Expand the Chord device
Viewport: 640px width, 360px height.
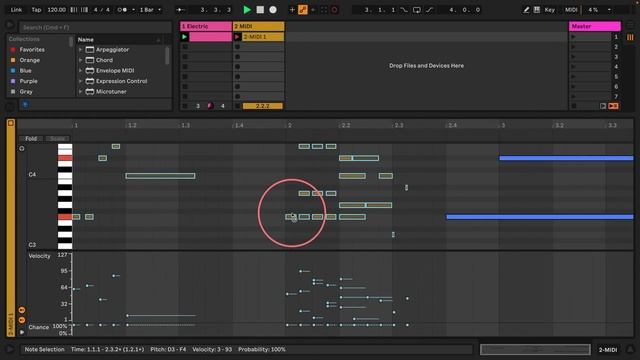[80, 60]
